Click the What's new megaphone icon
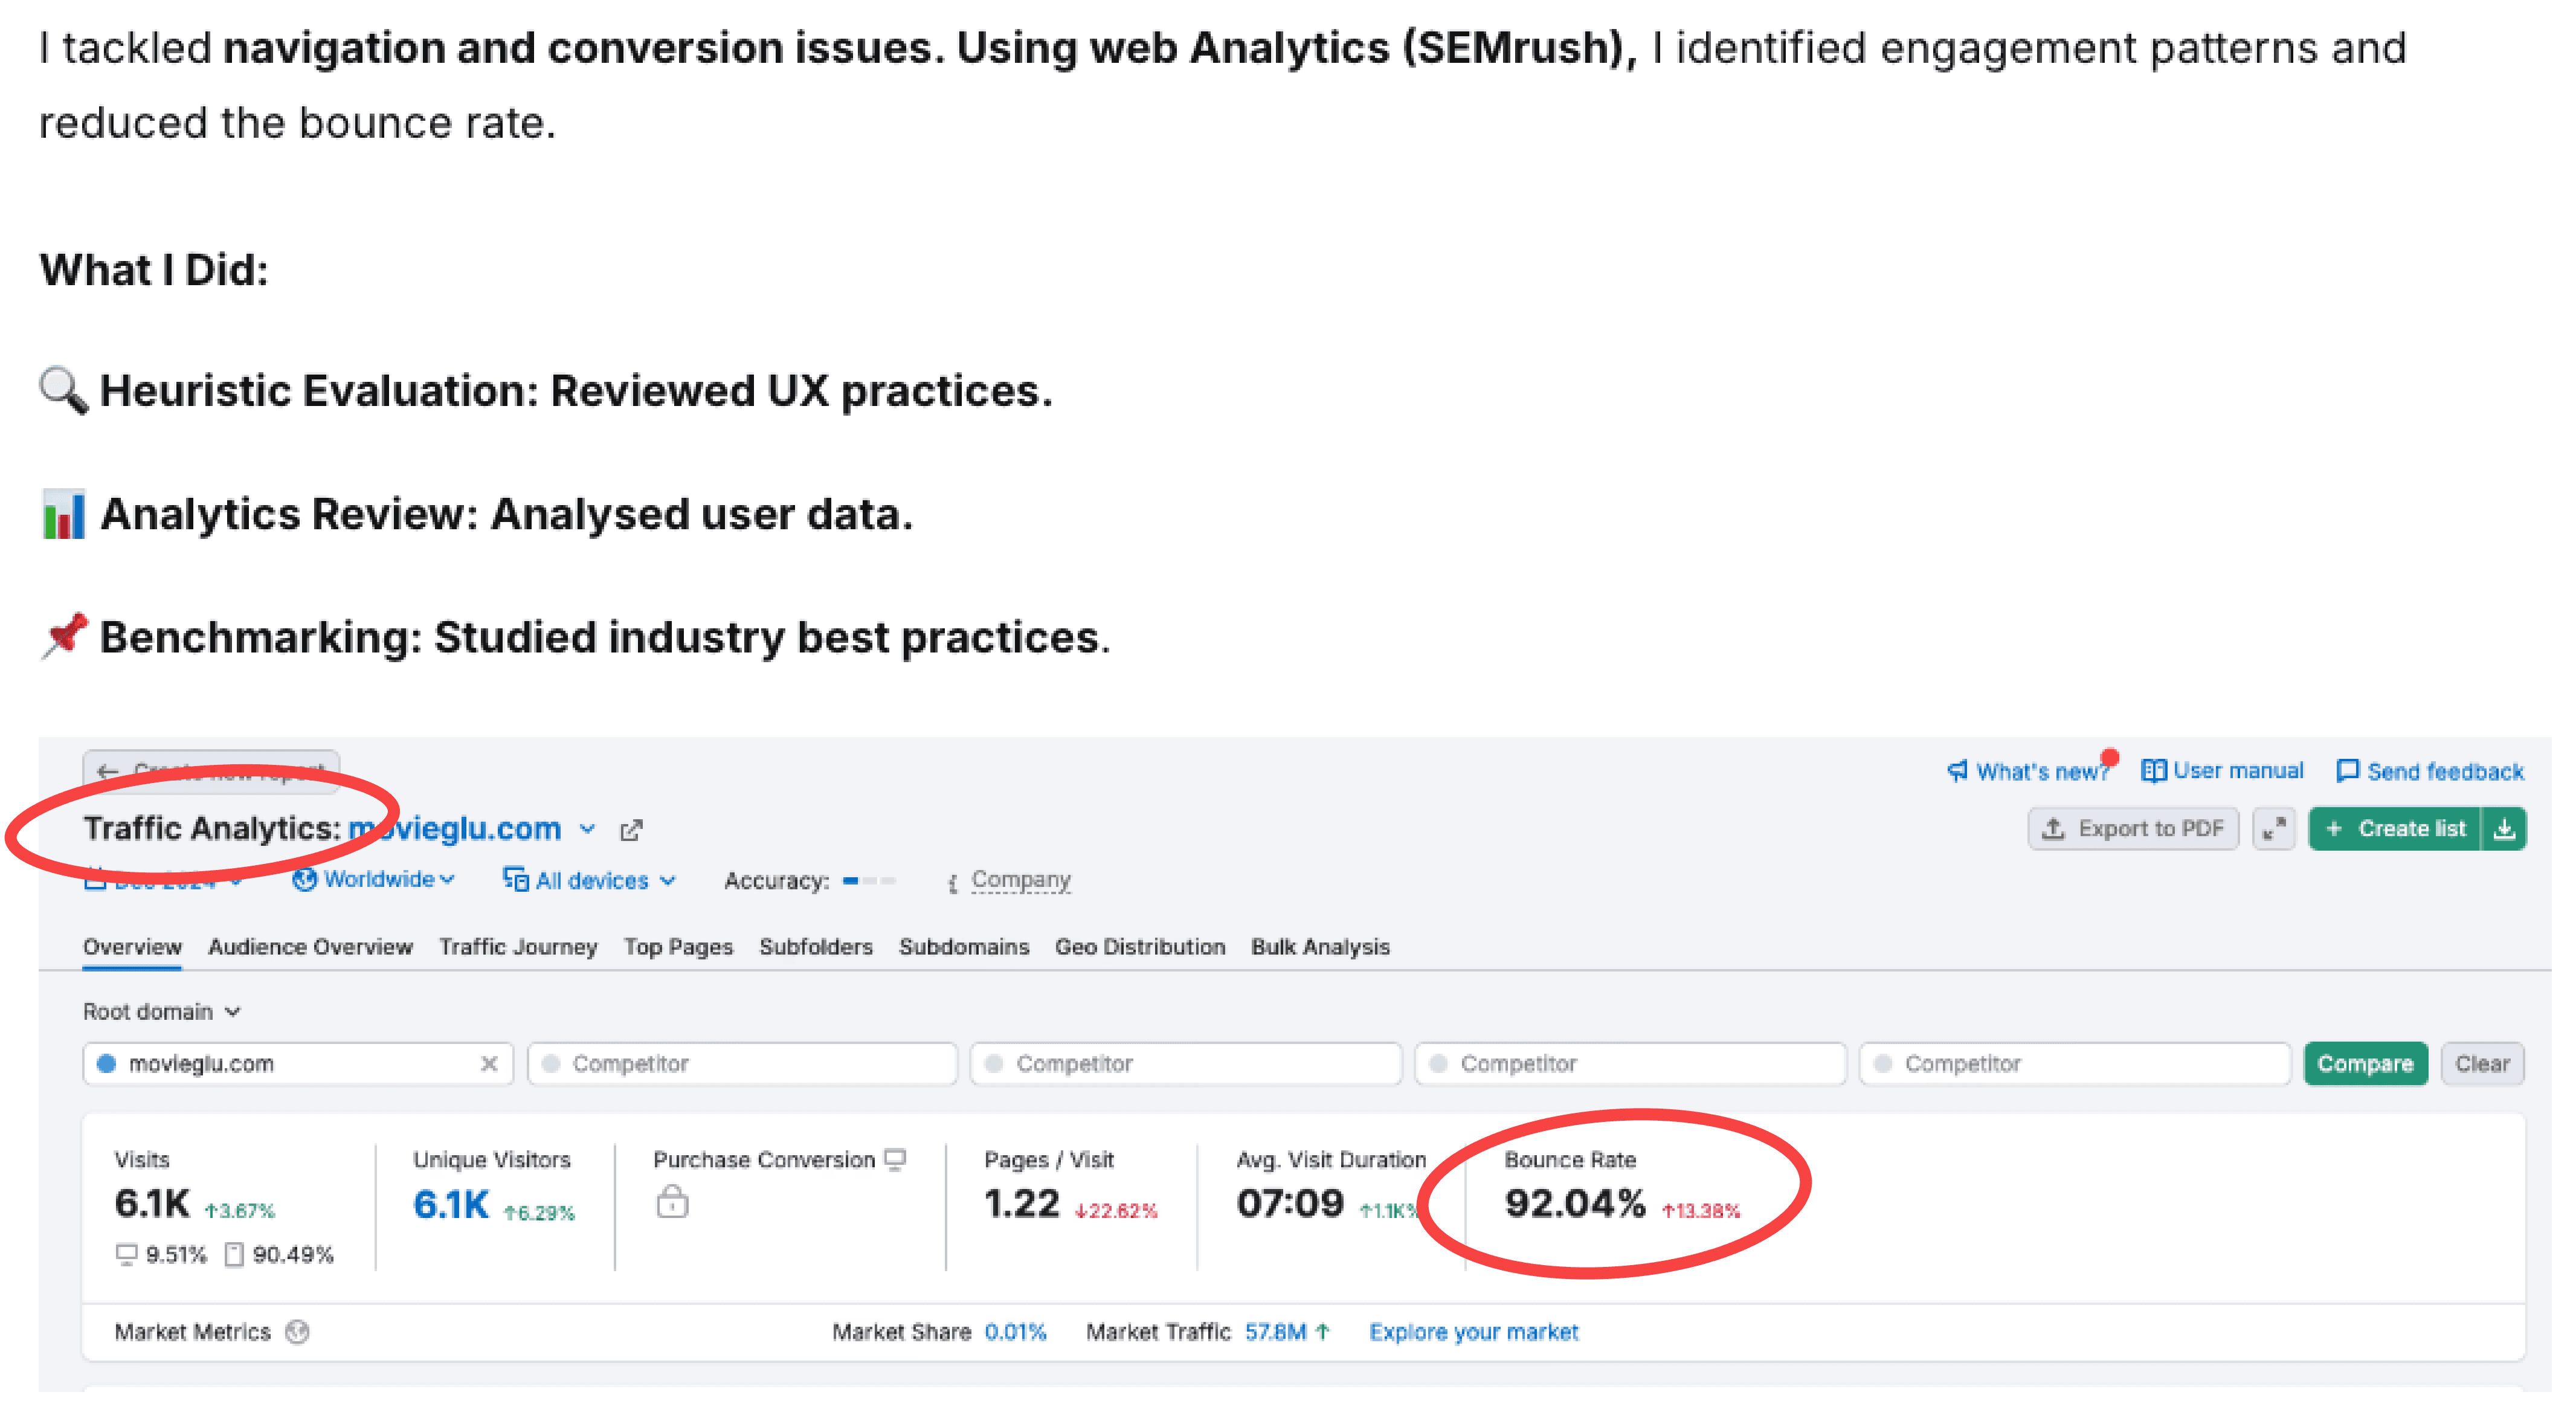The image size is (2576, 1421). [1957, 771]
